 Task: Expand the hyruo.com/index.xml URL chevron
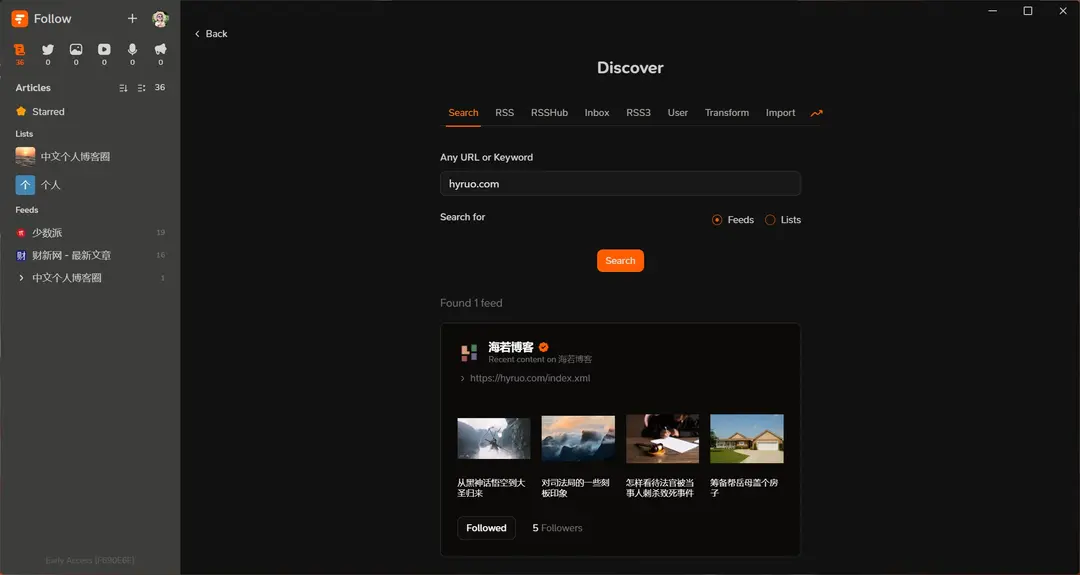pyautogui.click(x=462, y=379)
